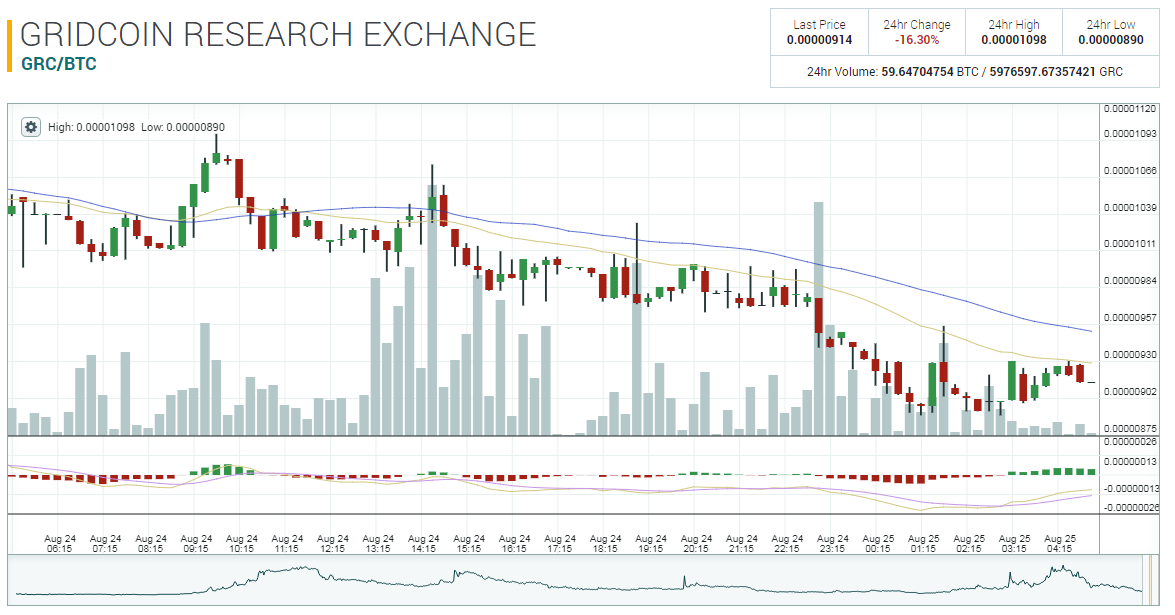Click the Last Price header label
1175x615 pixels.
[819, 25]
